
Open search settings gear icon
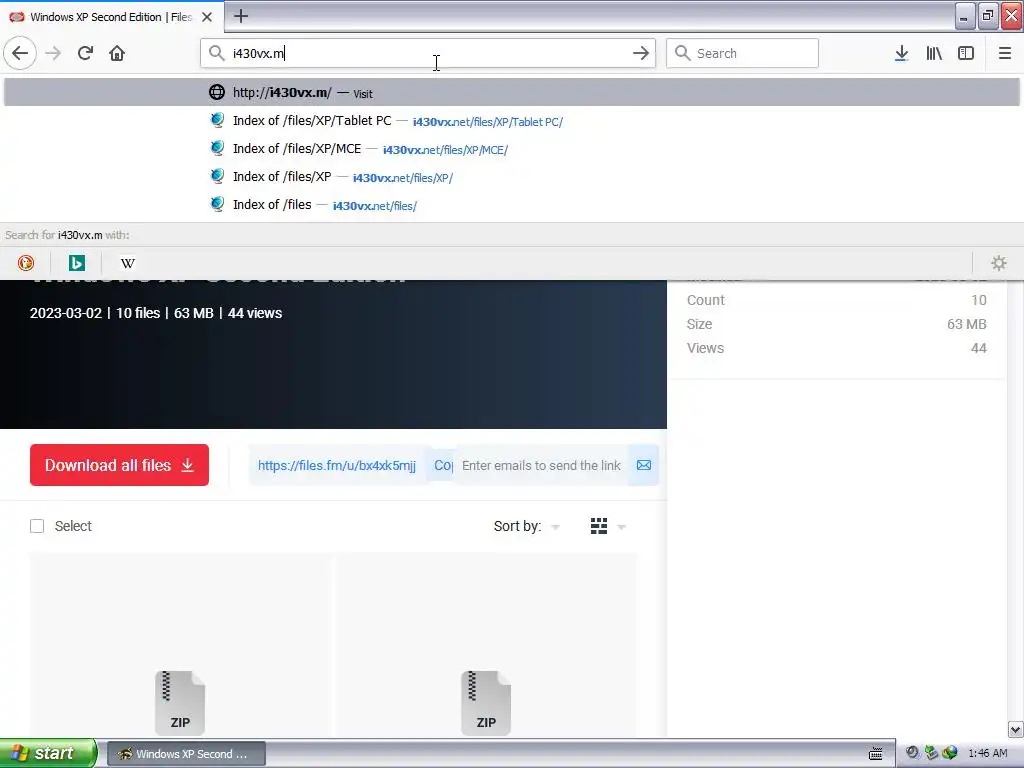pos(999,263)
